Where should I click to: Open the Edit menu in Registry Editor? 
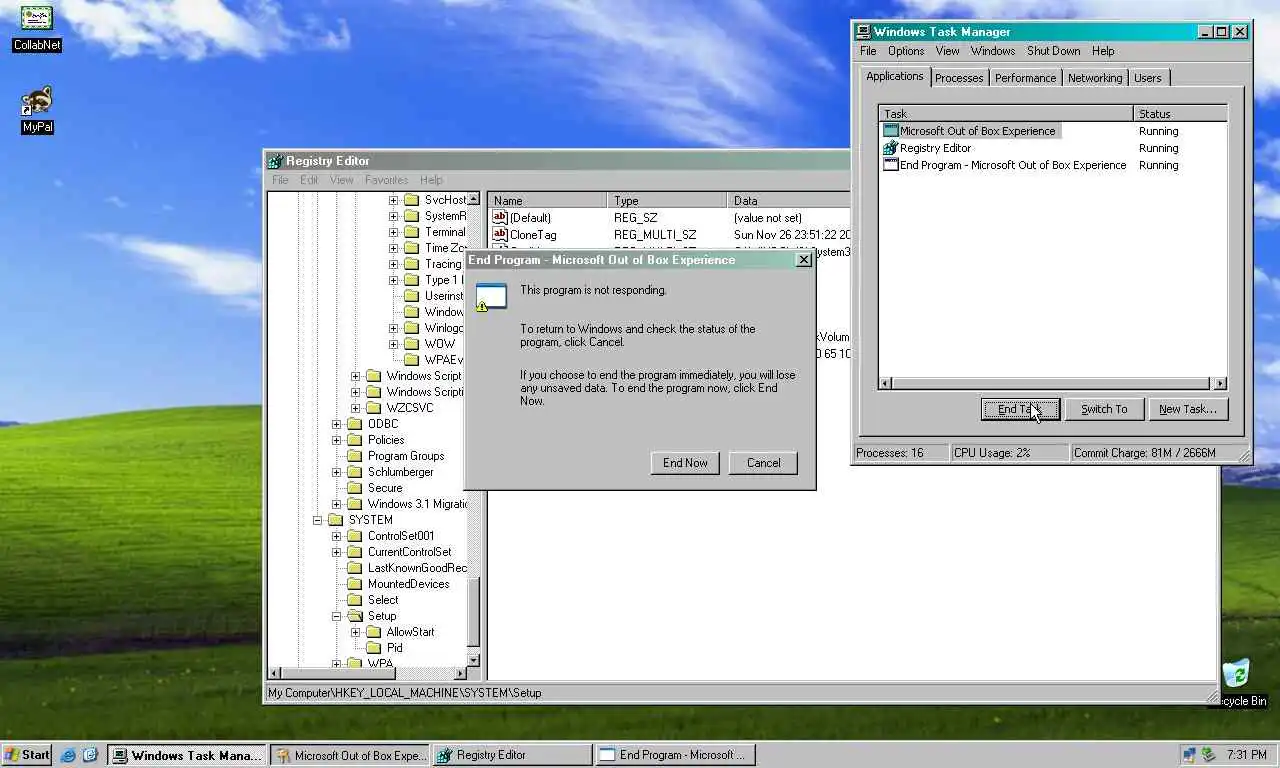pyautogui.click(x=309, y=180)
